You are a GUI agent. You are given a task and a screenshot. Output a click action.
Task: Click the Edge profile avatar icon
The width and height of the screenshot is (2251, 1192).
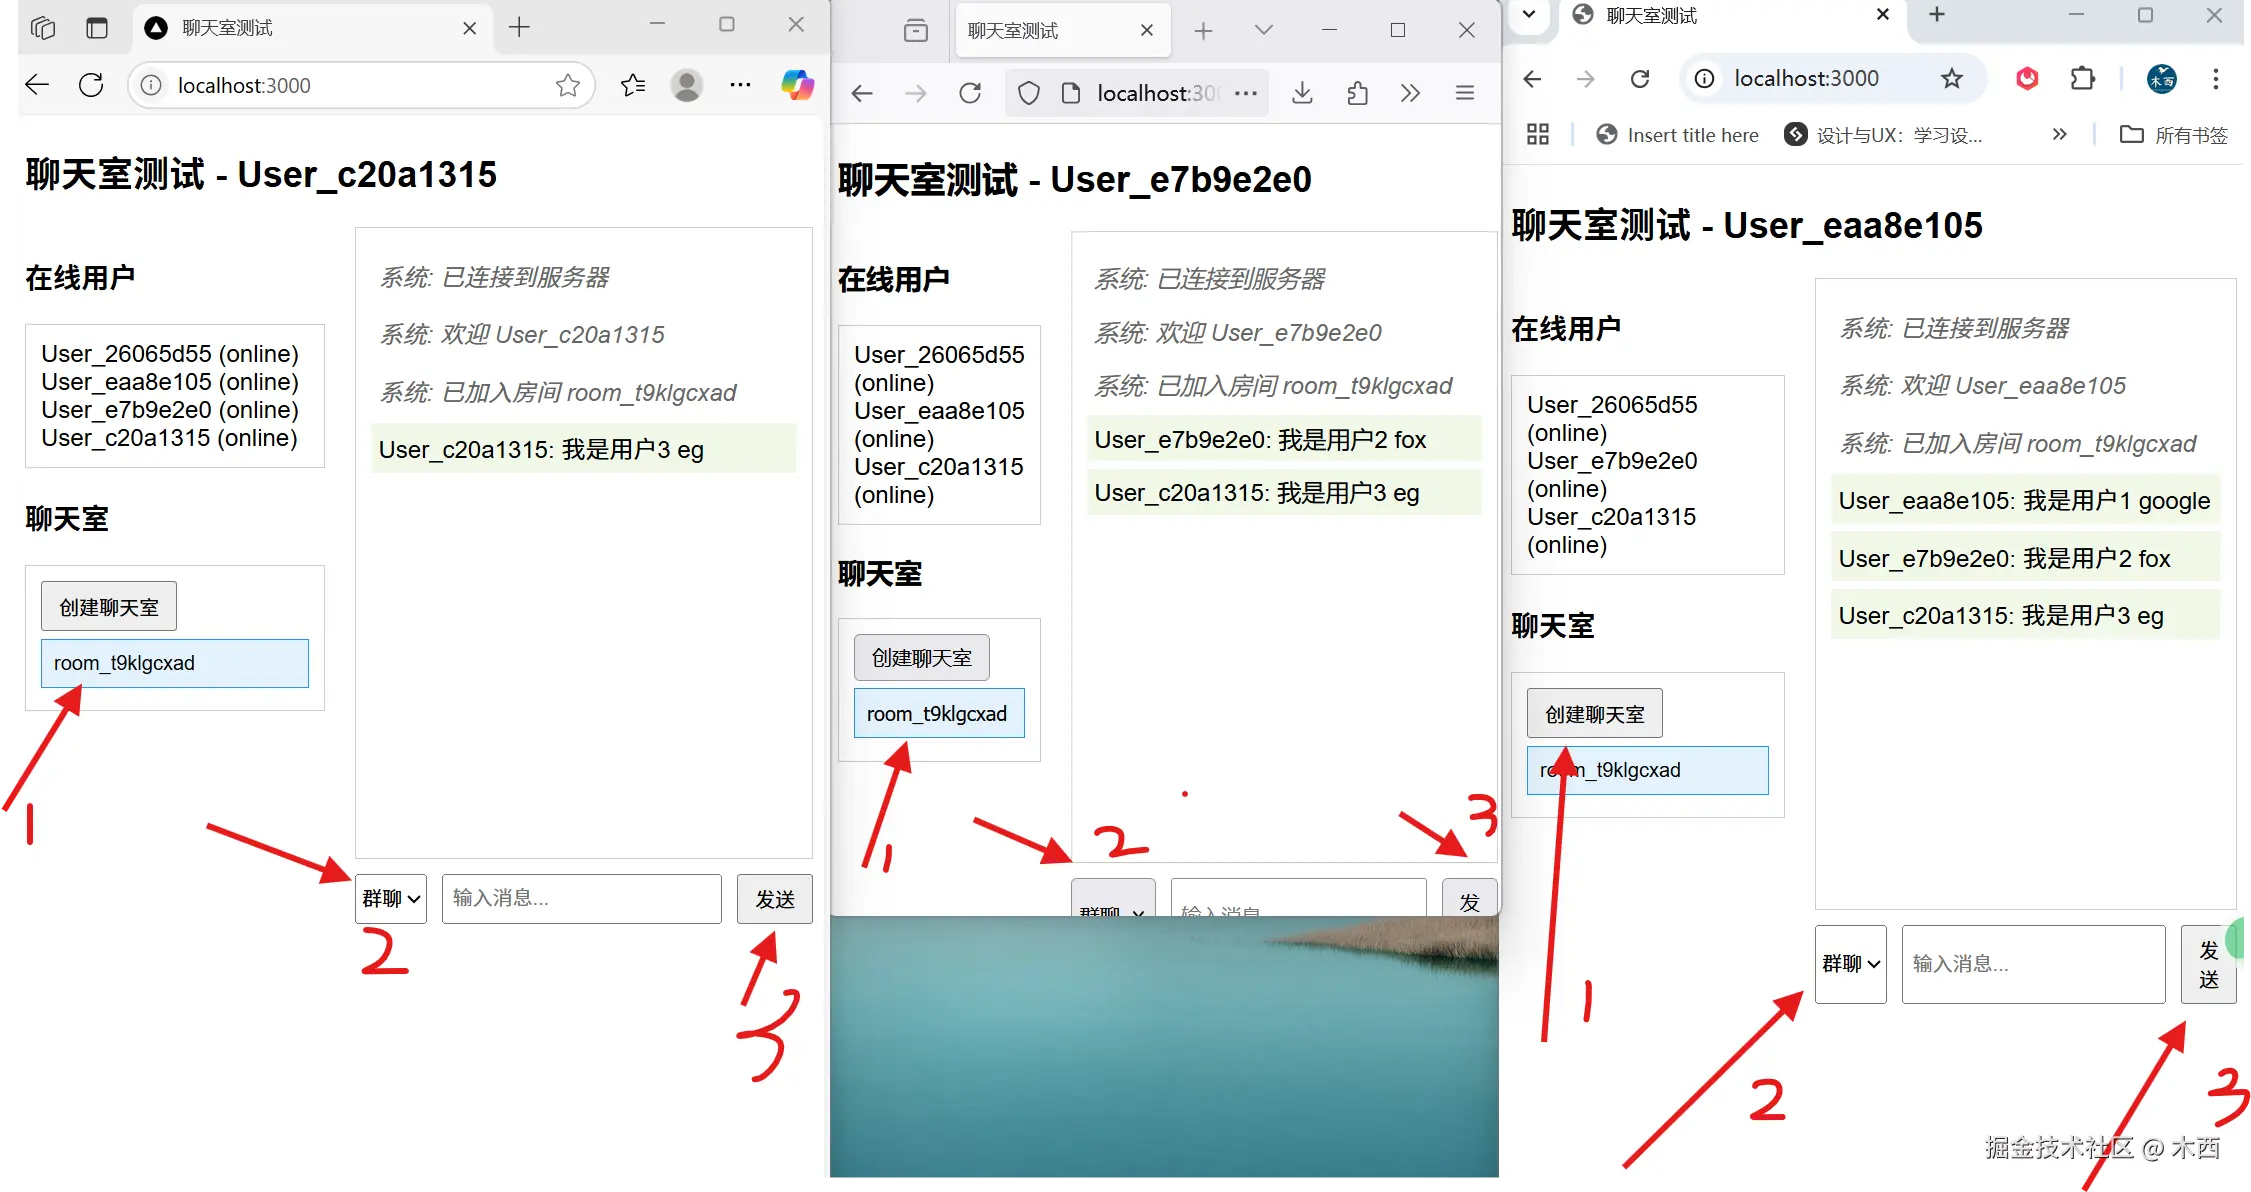tap(687, 85)
